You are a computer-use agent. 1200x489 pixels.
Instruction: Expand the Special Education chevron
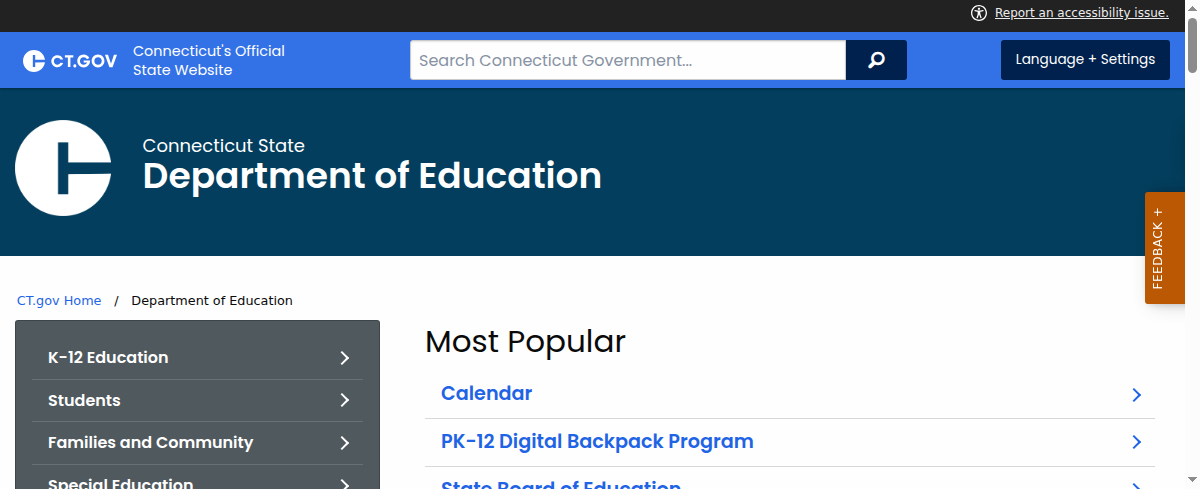pyautogui.click(x=345, y=483)
